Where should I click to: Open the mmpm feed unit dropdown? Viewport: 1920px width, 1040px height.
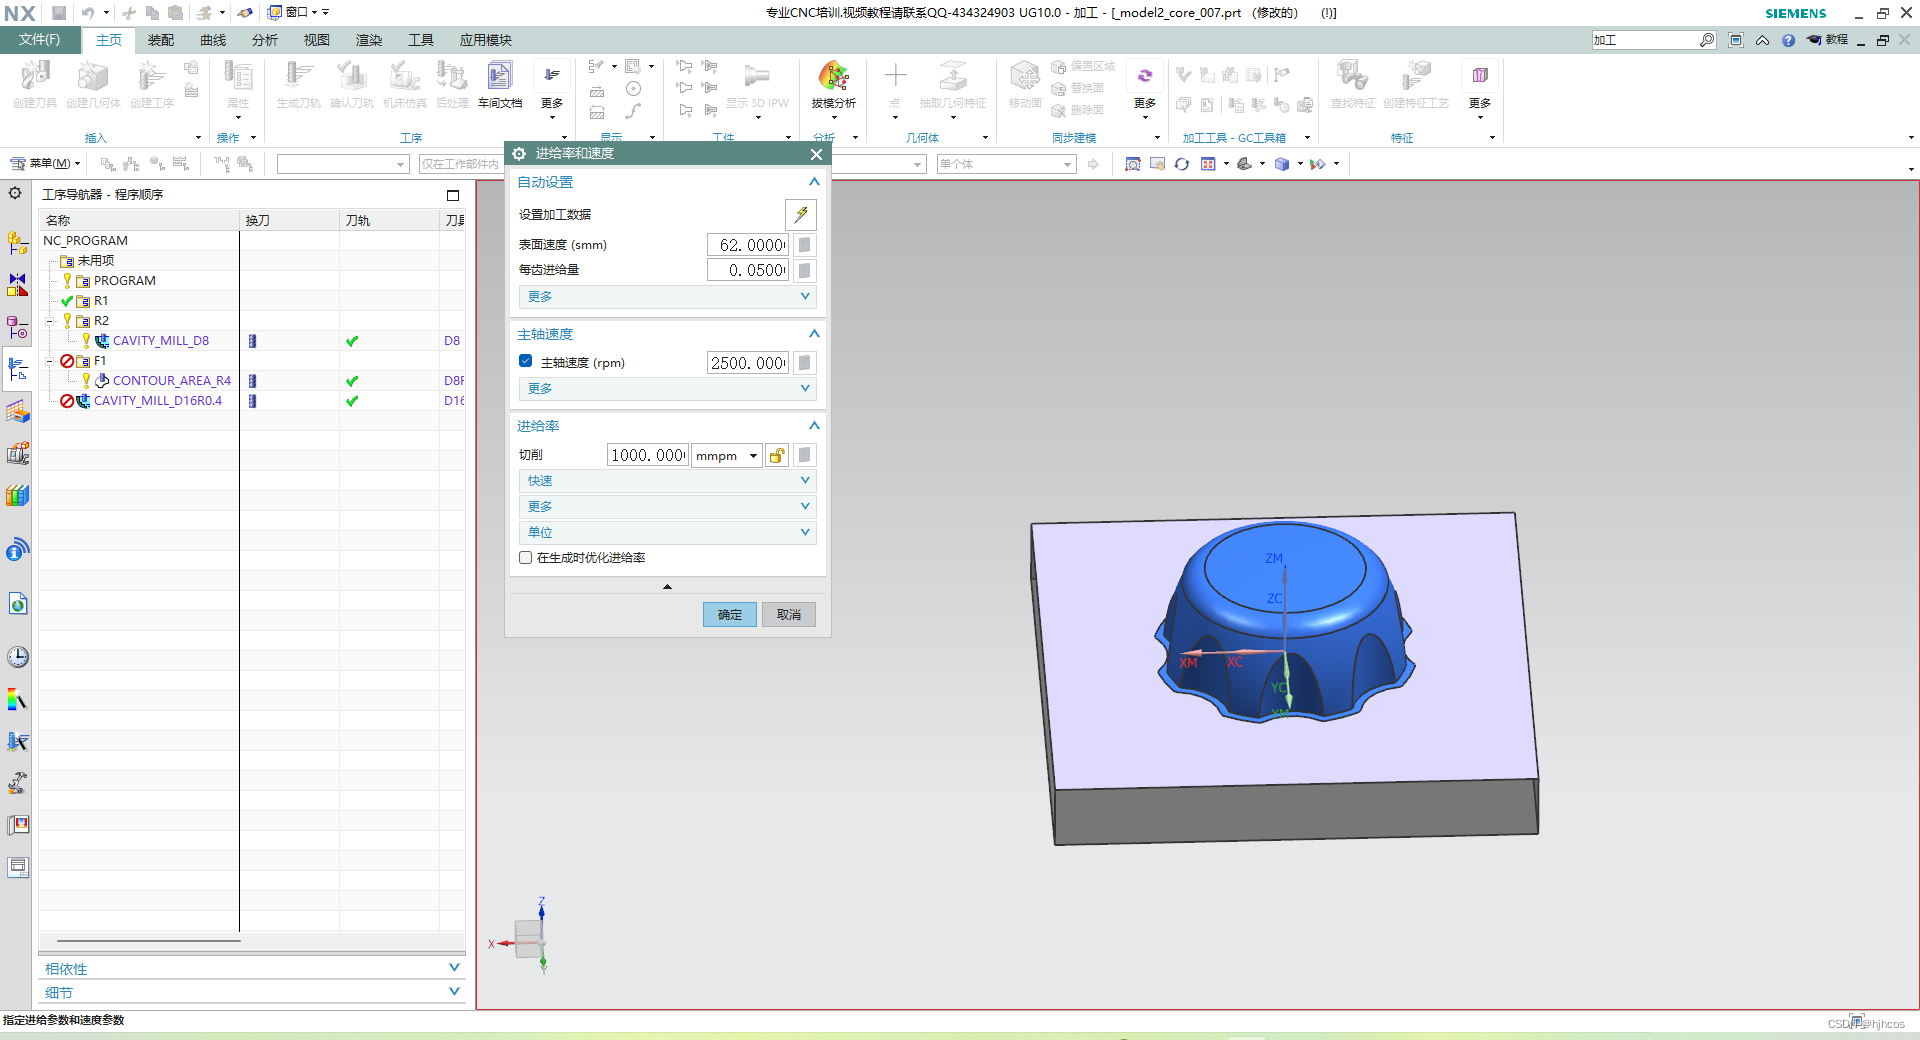coord(727,455)
